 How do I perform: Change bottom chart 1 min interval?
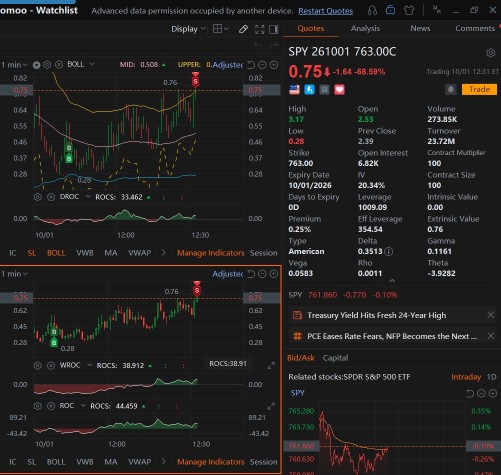click(x=14, y=274)
